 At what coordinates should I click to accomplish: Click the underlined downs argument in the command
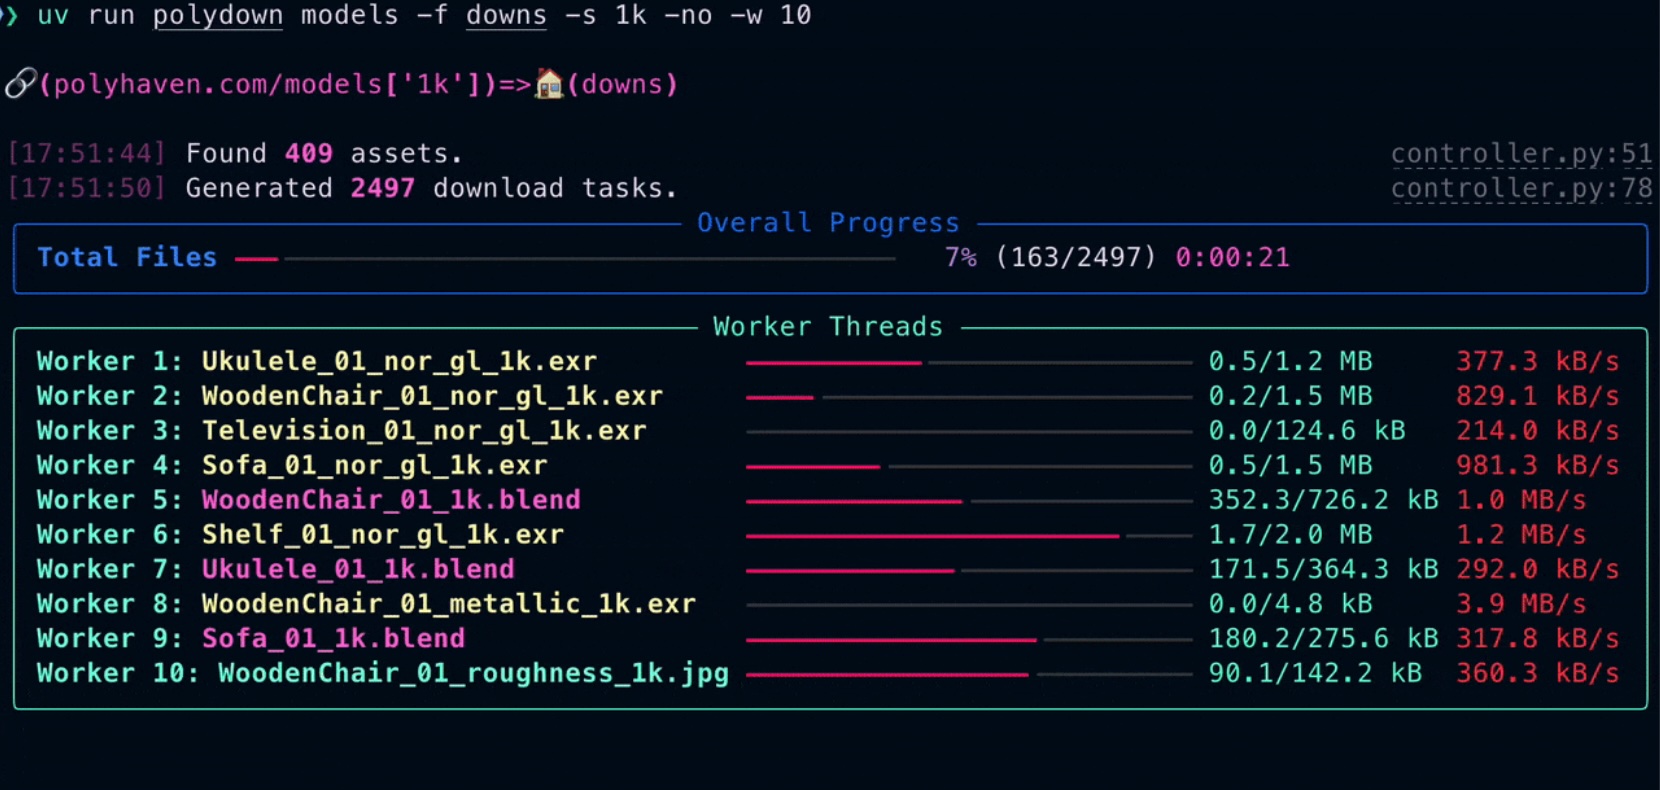(x=506, y=16)
